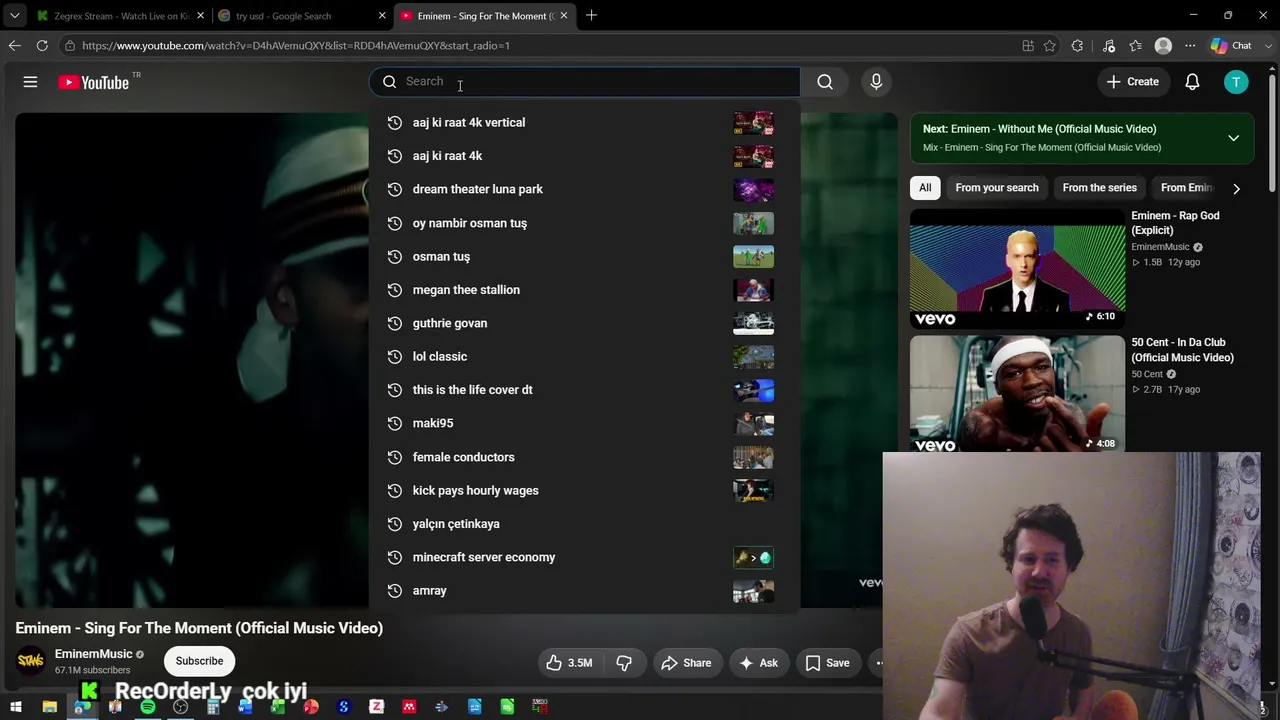
Task: Open the browser profile icon
Action: pyautogui.click(x=1163, y=45)
